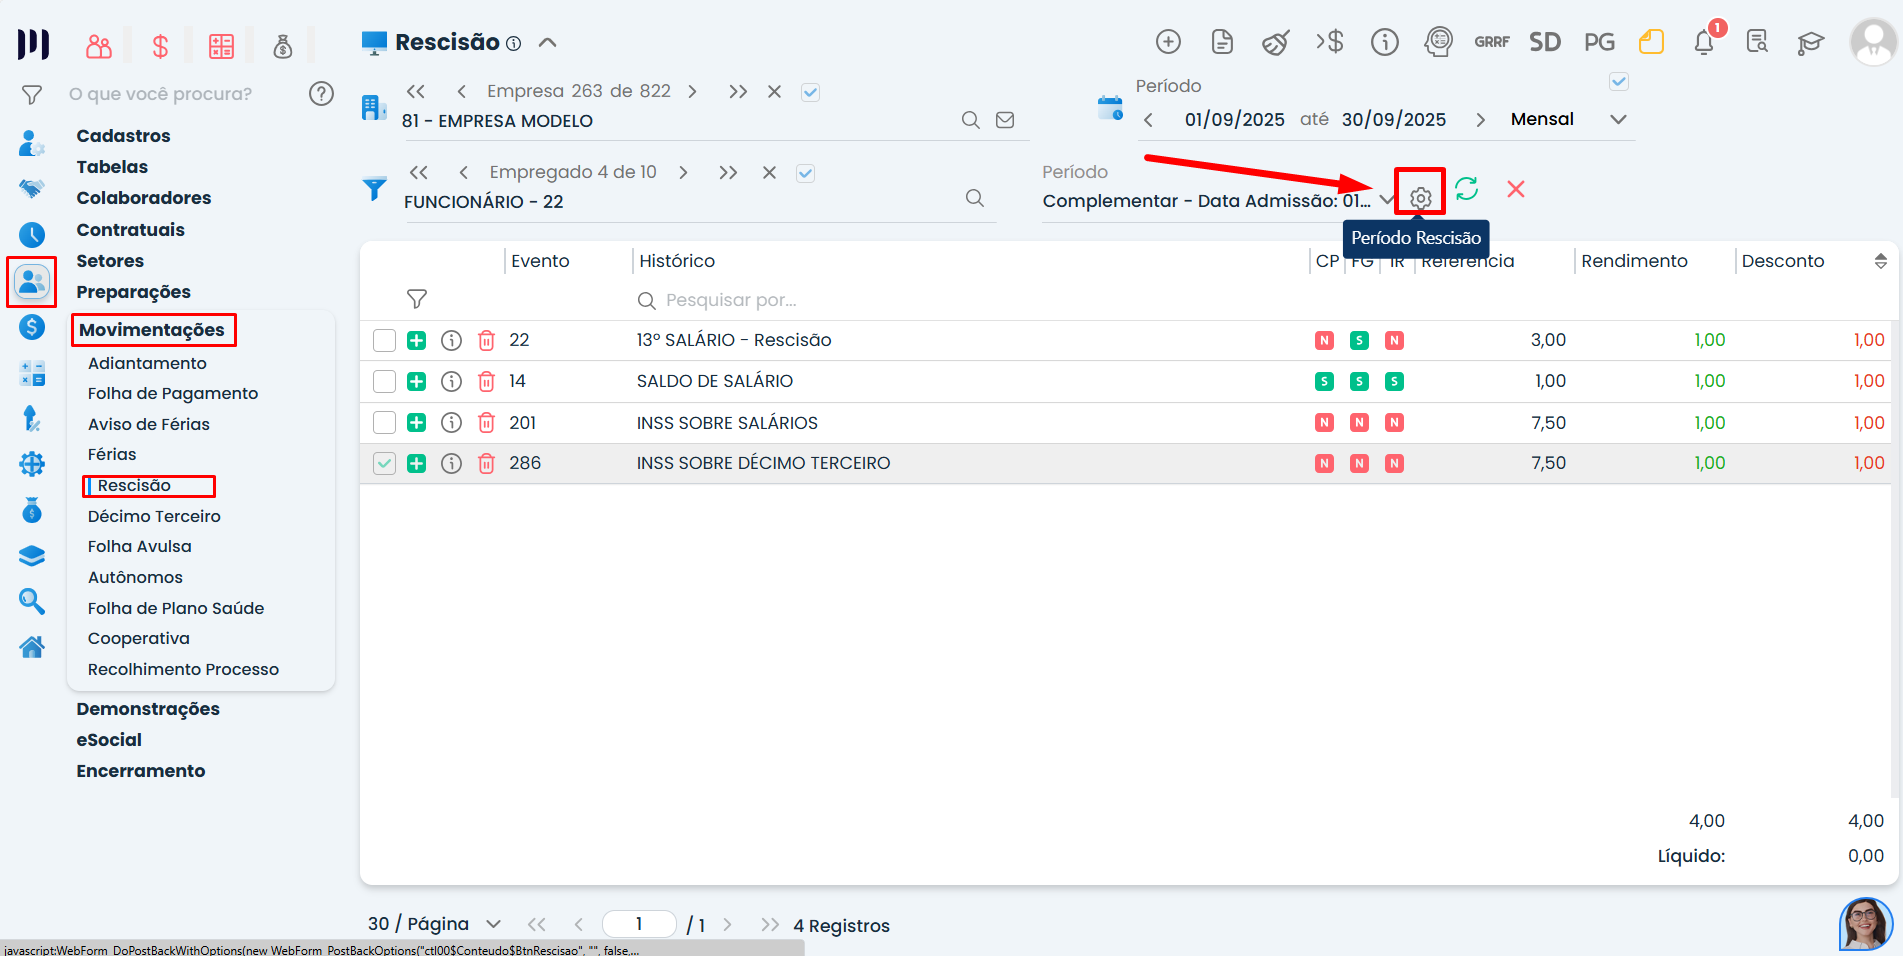Delete event 201 using its trash icon
Screen dimensions: 1903x956
tap(486, 422)
